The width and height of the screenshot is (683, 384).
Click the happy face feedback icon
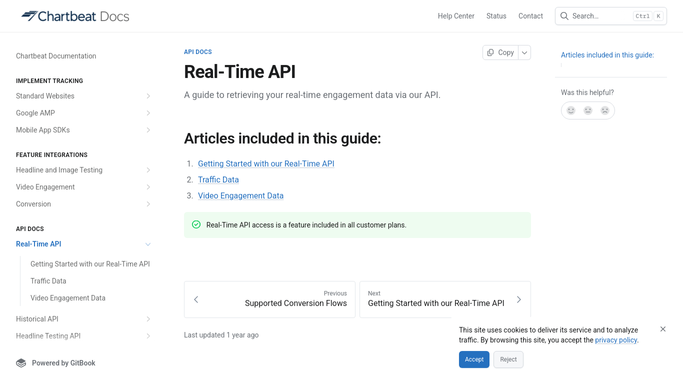571,111
